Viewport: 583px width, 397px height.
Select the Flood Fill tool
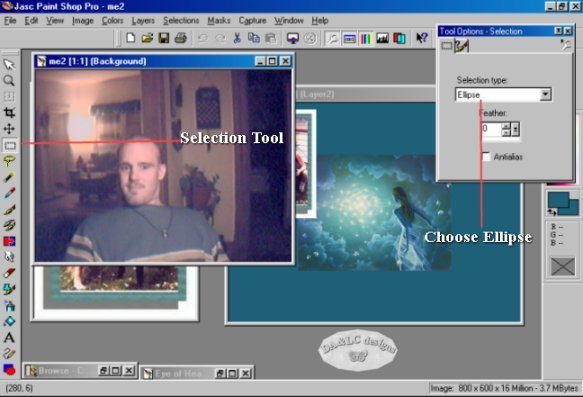[x=9, y=322]
